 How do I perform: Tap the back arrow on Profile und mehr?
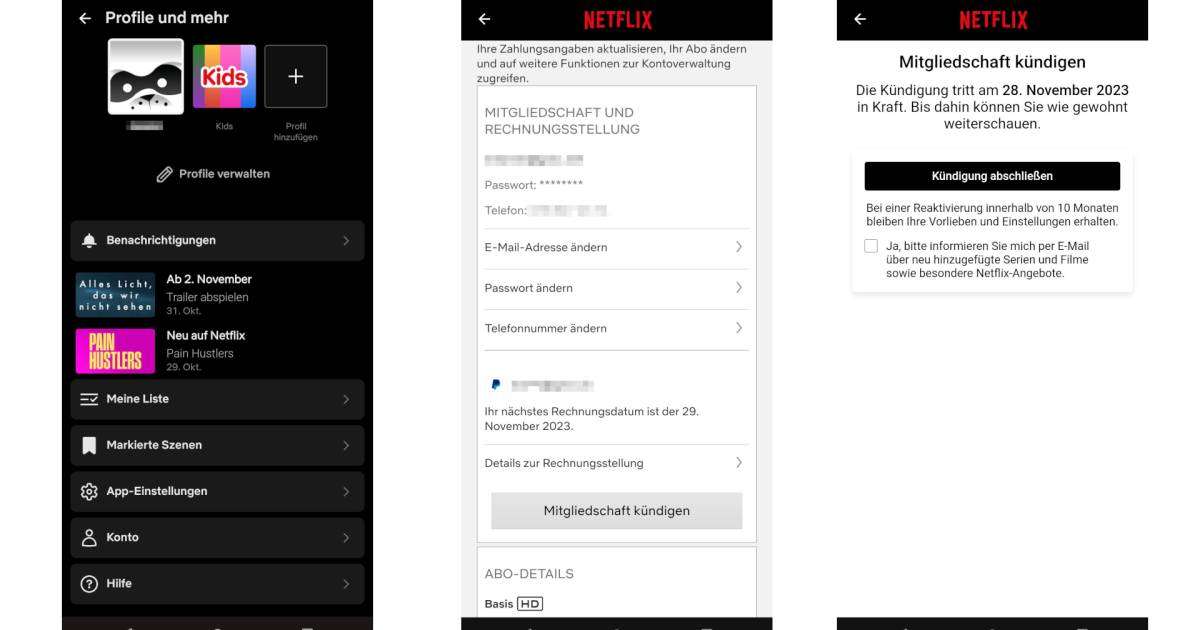pyautogui.click(x=87, y=17)
